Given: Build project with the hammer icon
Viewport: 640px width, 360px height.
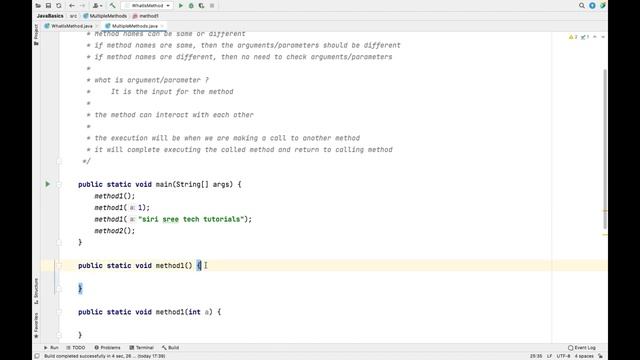Looking at the screenshot, I should pos(112,5).
